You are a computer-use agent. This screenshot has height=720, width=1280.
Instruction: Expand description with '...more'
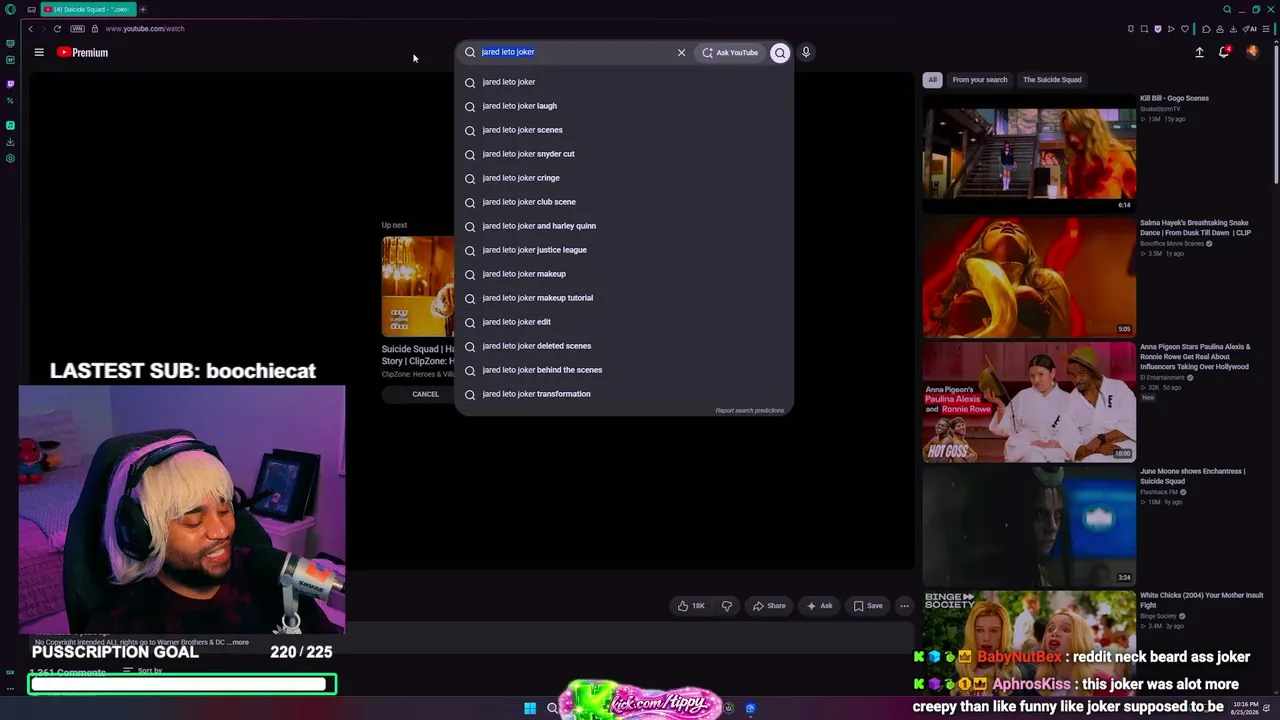[239, 642]
